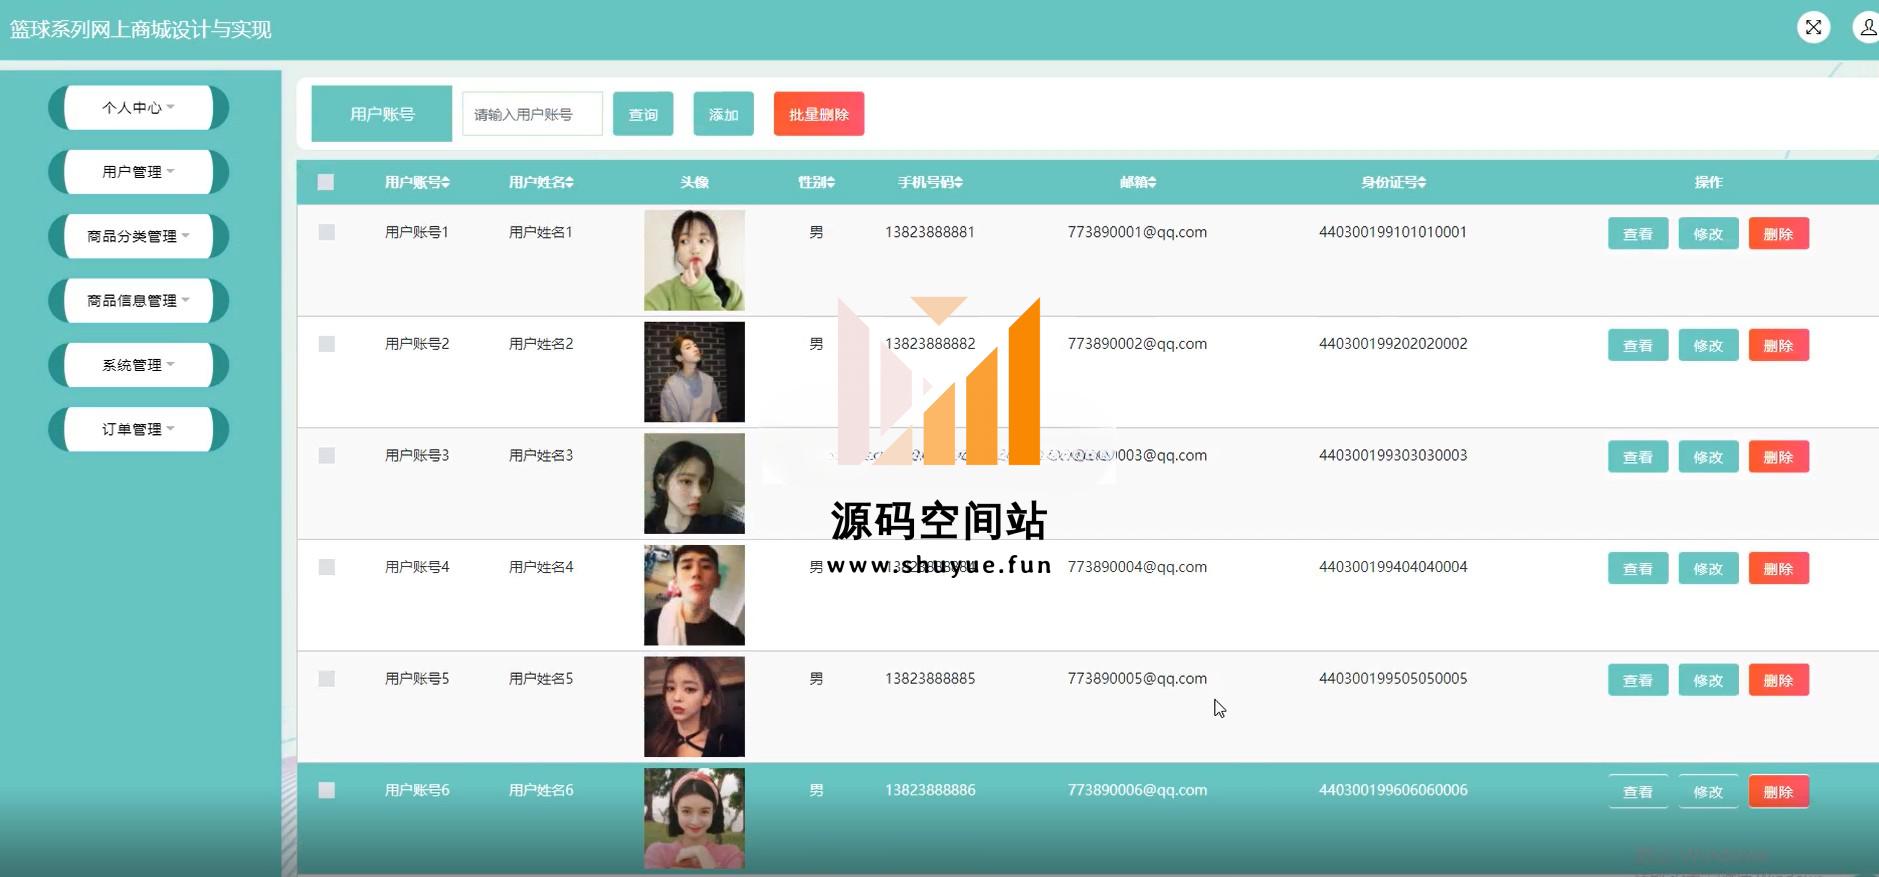Viewport: 1879px width, 877px height.
Task: Click 修改 button for 用户账号2 row
Action: pos(1708,346)
